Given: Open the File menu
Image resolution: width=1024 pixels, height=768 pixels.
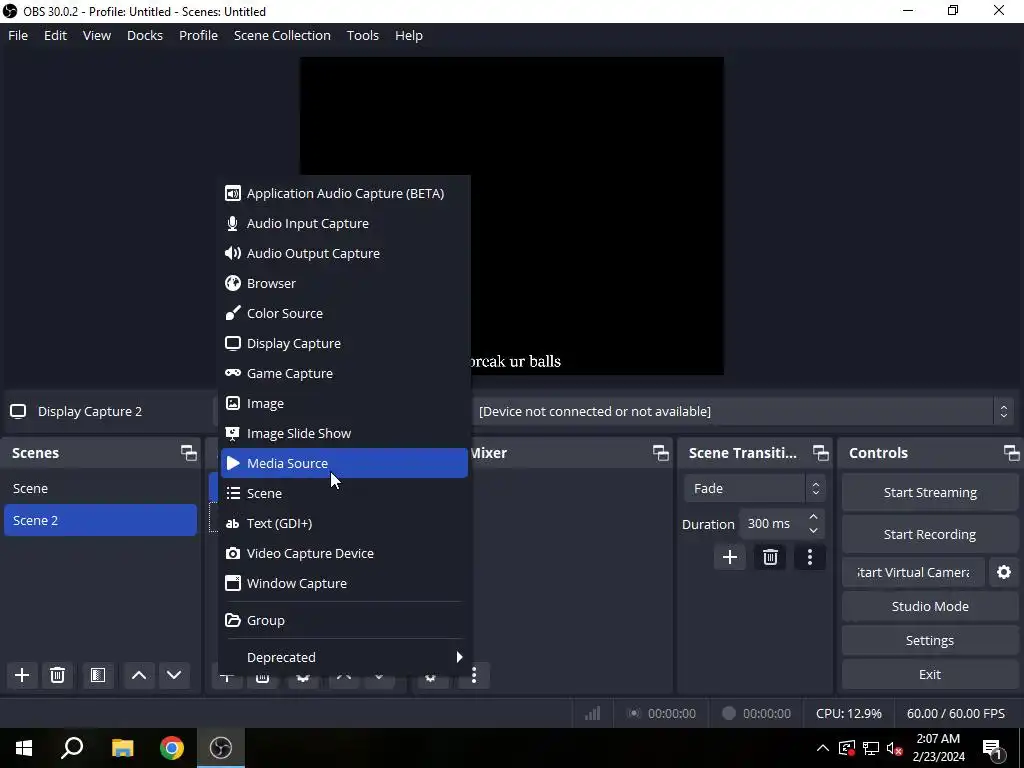Looking at the screenshot, I should [18, 35].
